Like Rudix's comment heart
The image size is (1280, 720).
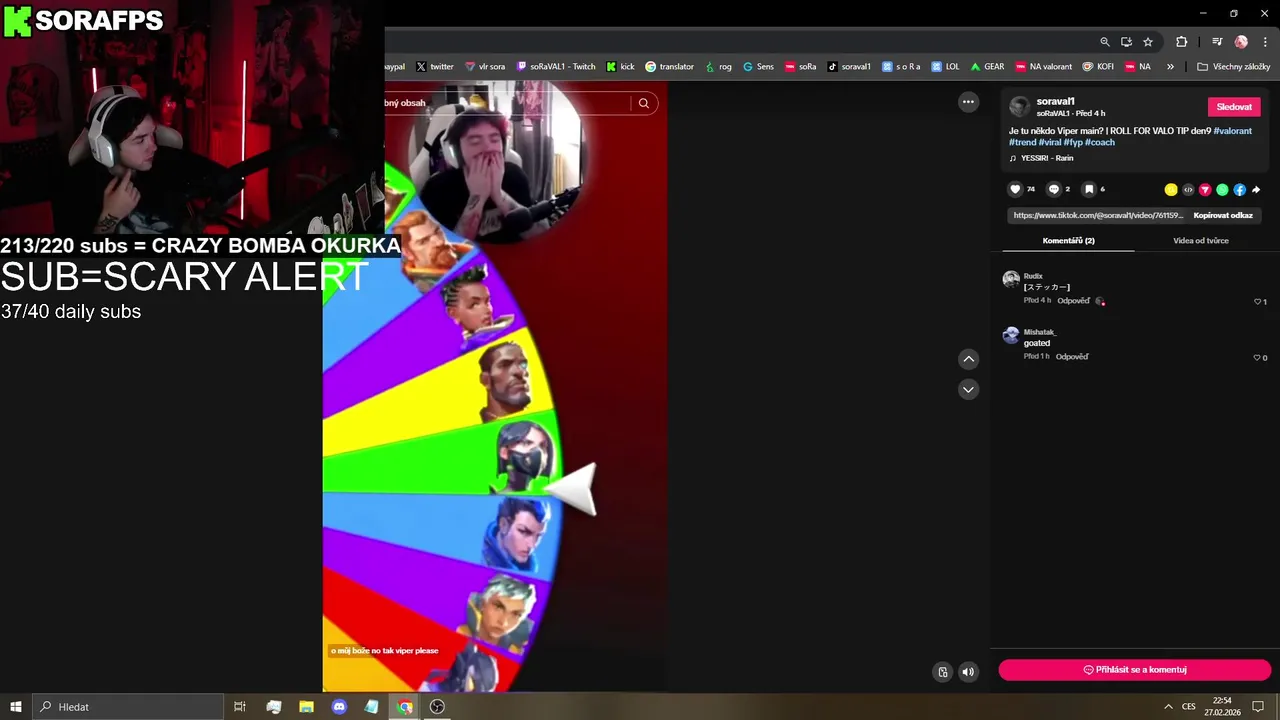click(1258, 302)
